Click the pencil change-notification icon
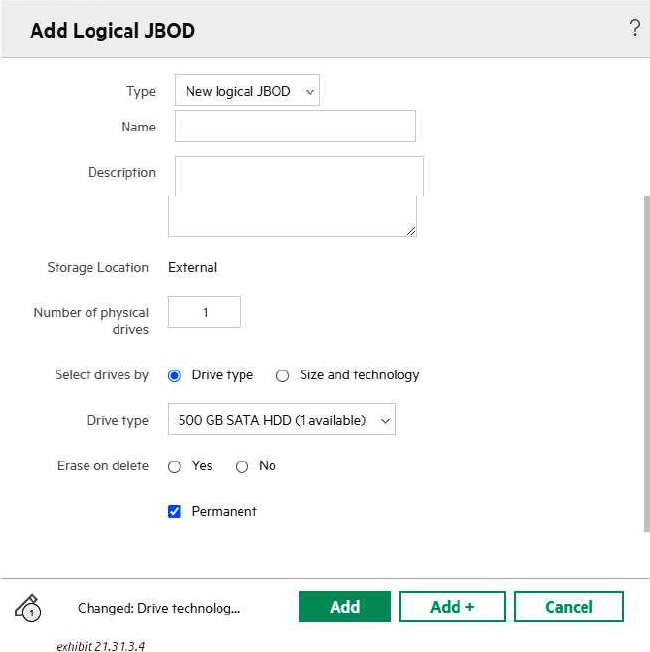This screenshot has width=650, height=652. [28, 607]
